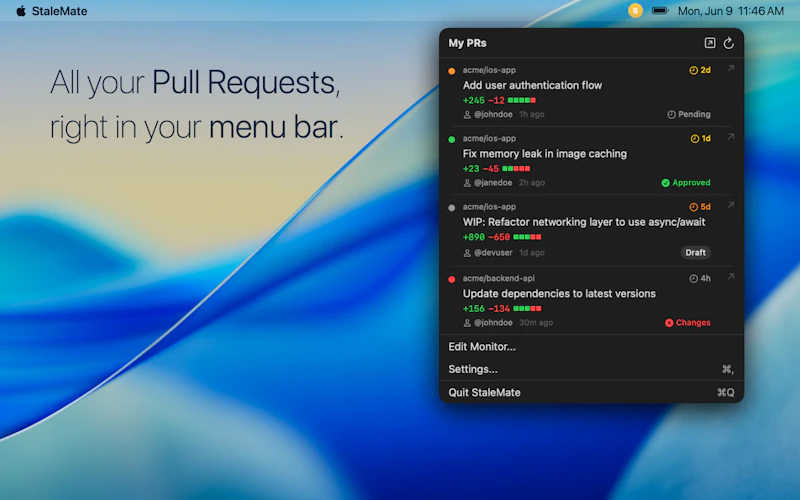
Task: Click the red status dot for dependencies PR
Action: coord(452,279)
